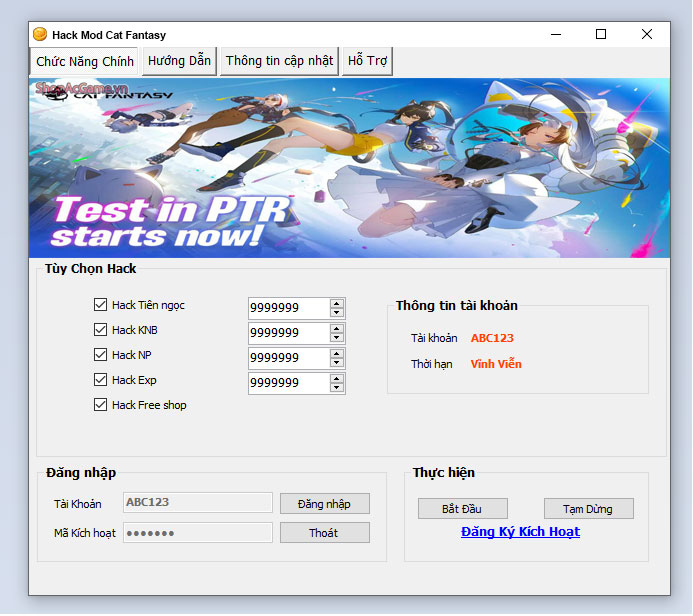Increase the Hack NP value with up arrow
The width and height of the screenshot is (693, 616).
click(x=337, y=354)
